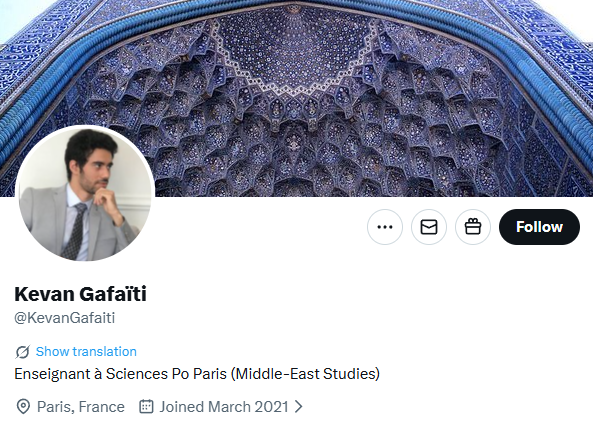Send a direct message via envelope icon
593x424 pixels.
tap(429, 227)
